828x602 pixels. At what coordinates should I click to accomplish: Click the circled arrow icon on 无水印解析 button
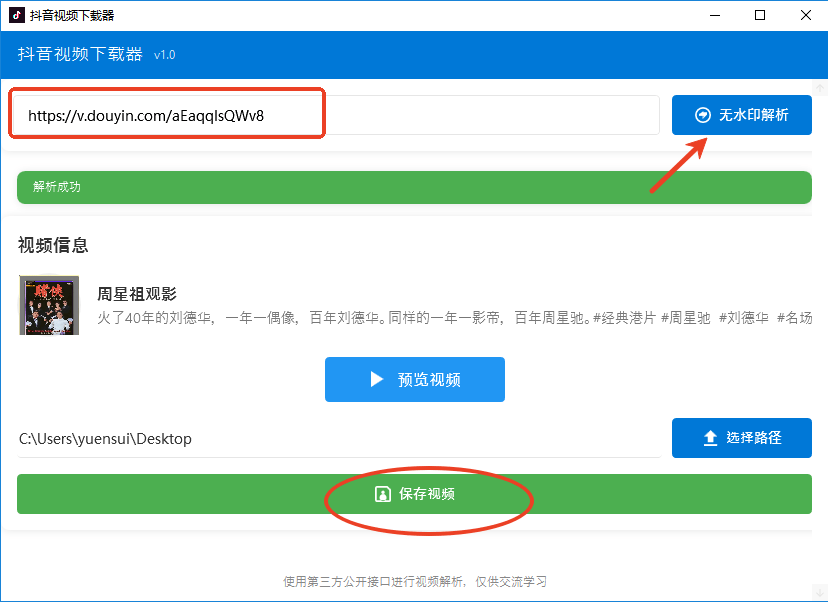point(702,114)
